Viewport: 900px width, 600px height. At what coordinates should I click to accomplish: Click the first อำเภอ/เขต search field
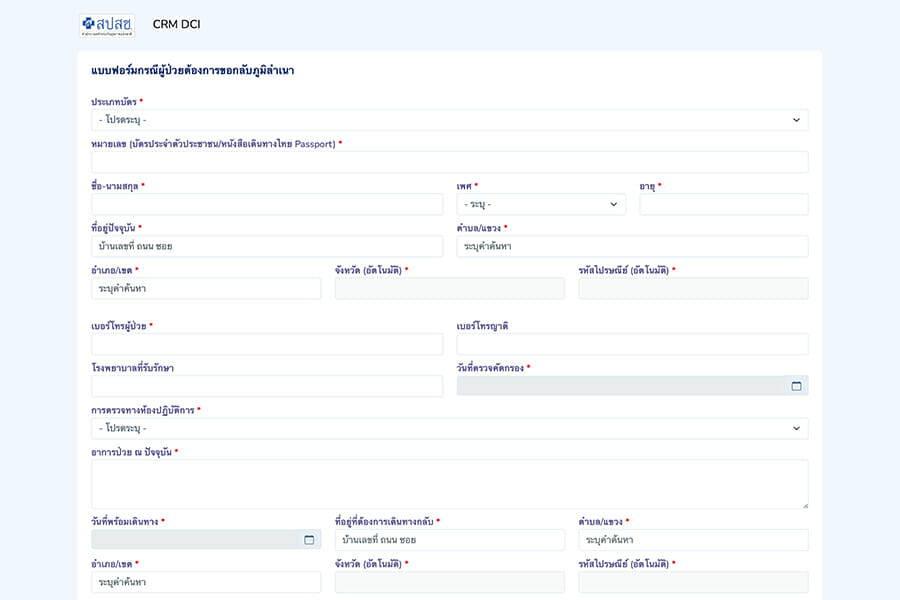pos(205,288)
